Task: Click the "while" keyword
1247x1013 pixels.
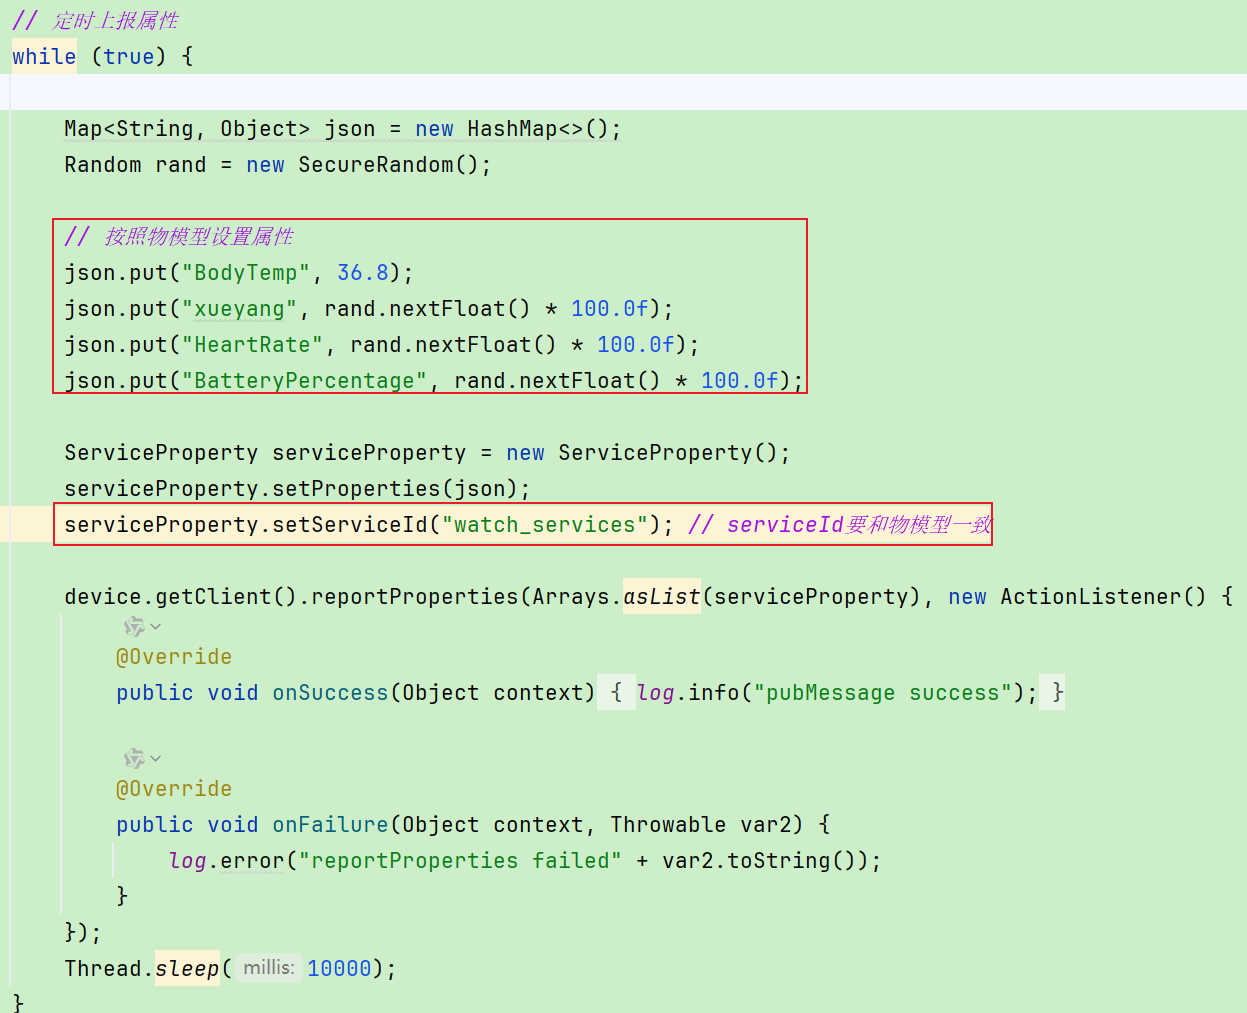Action: click(x=44, y=56)
